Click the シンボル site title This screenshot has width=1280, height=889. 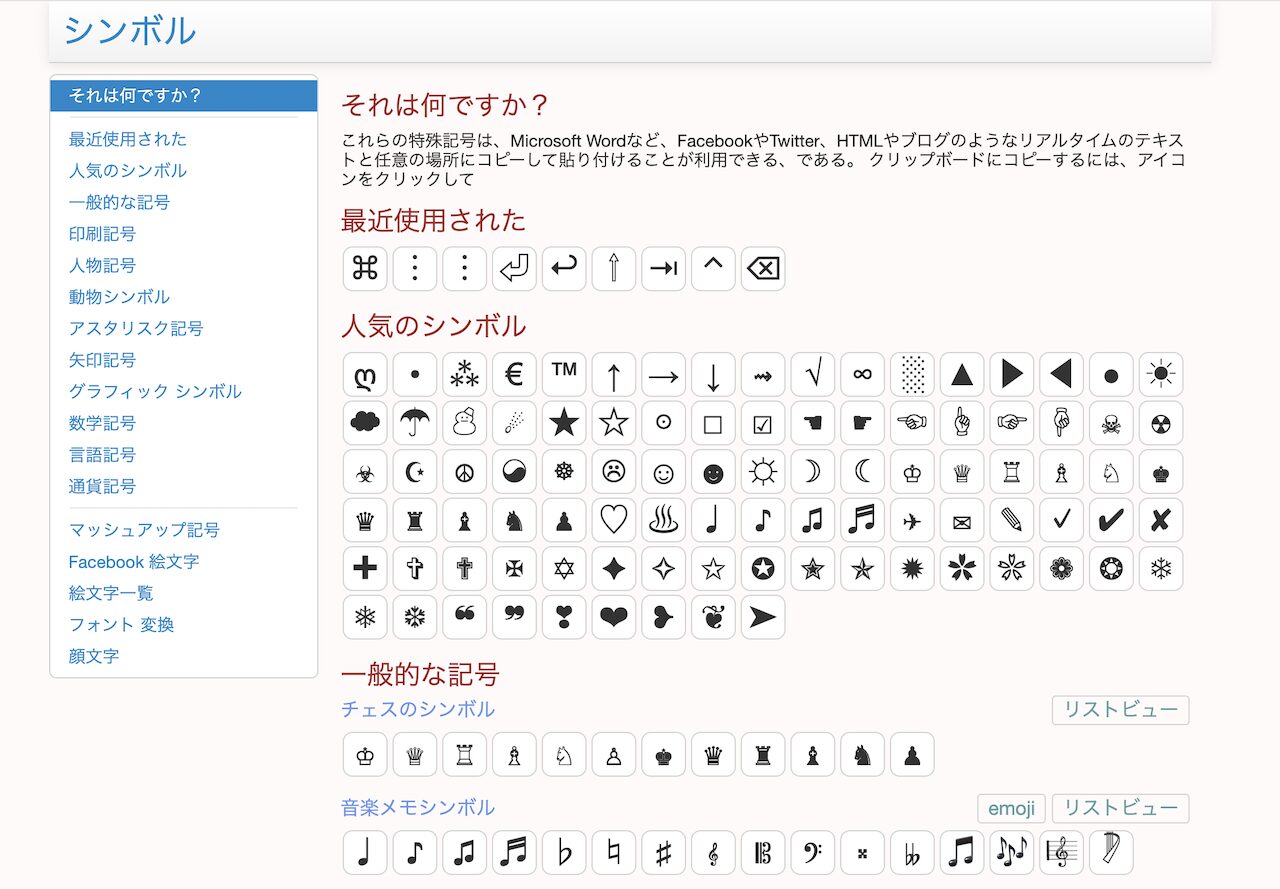point(130,31)
